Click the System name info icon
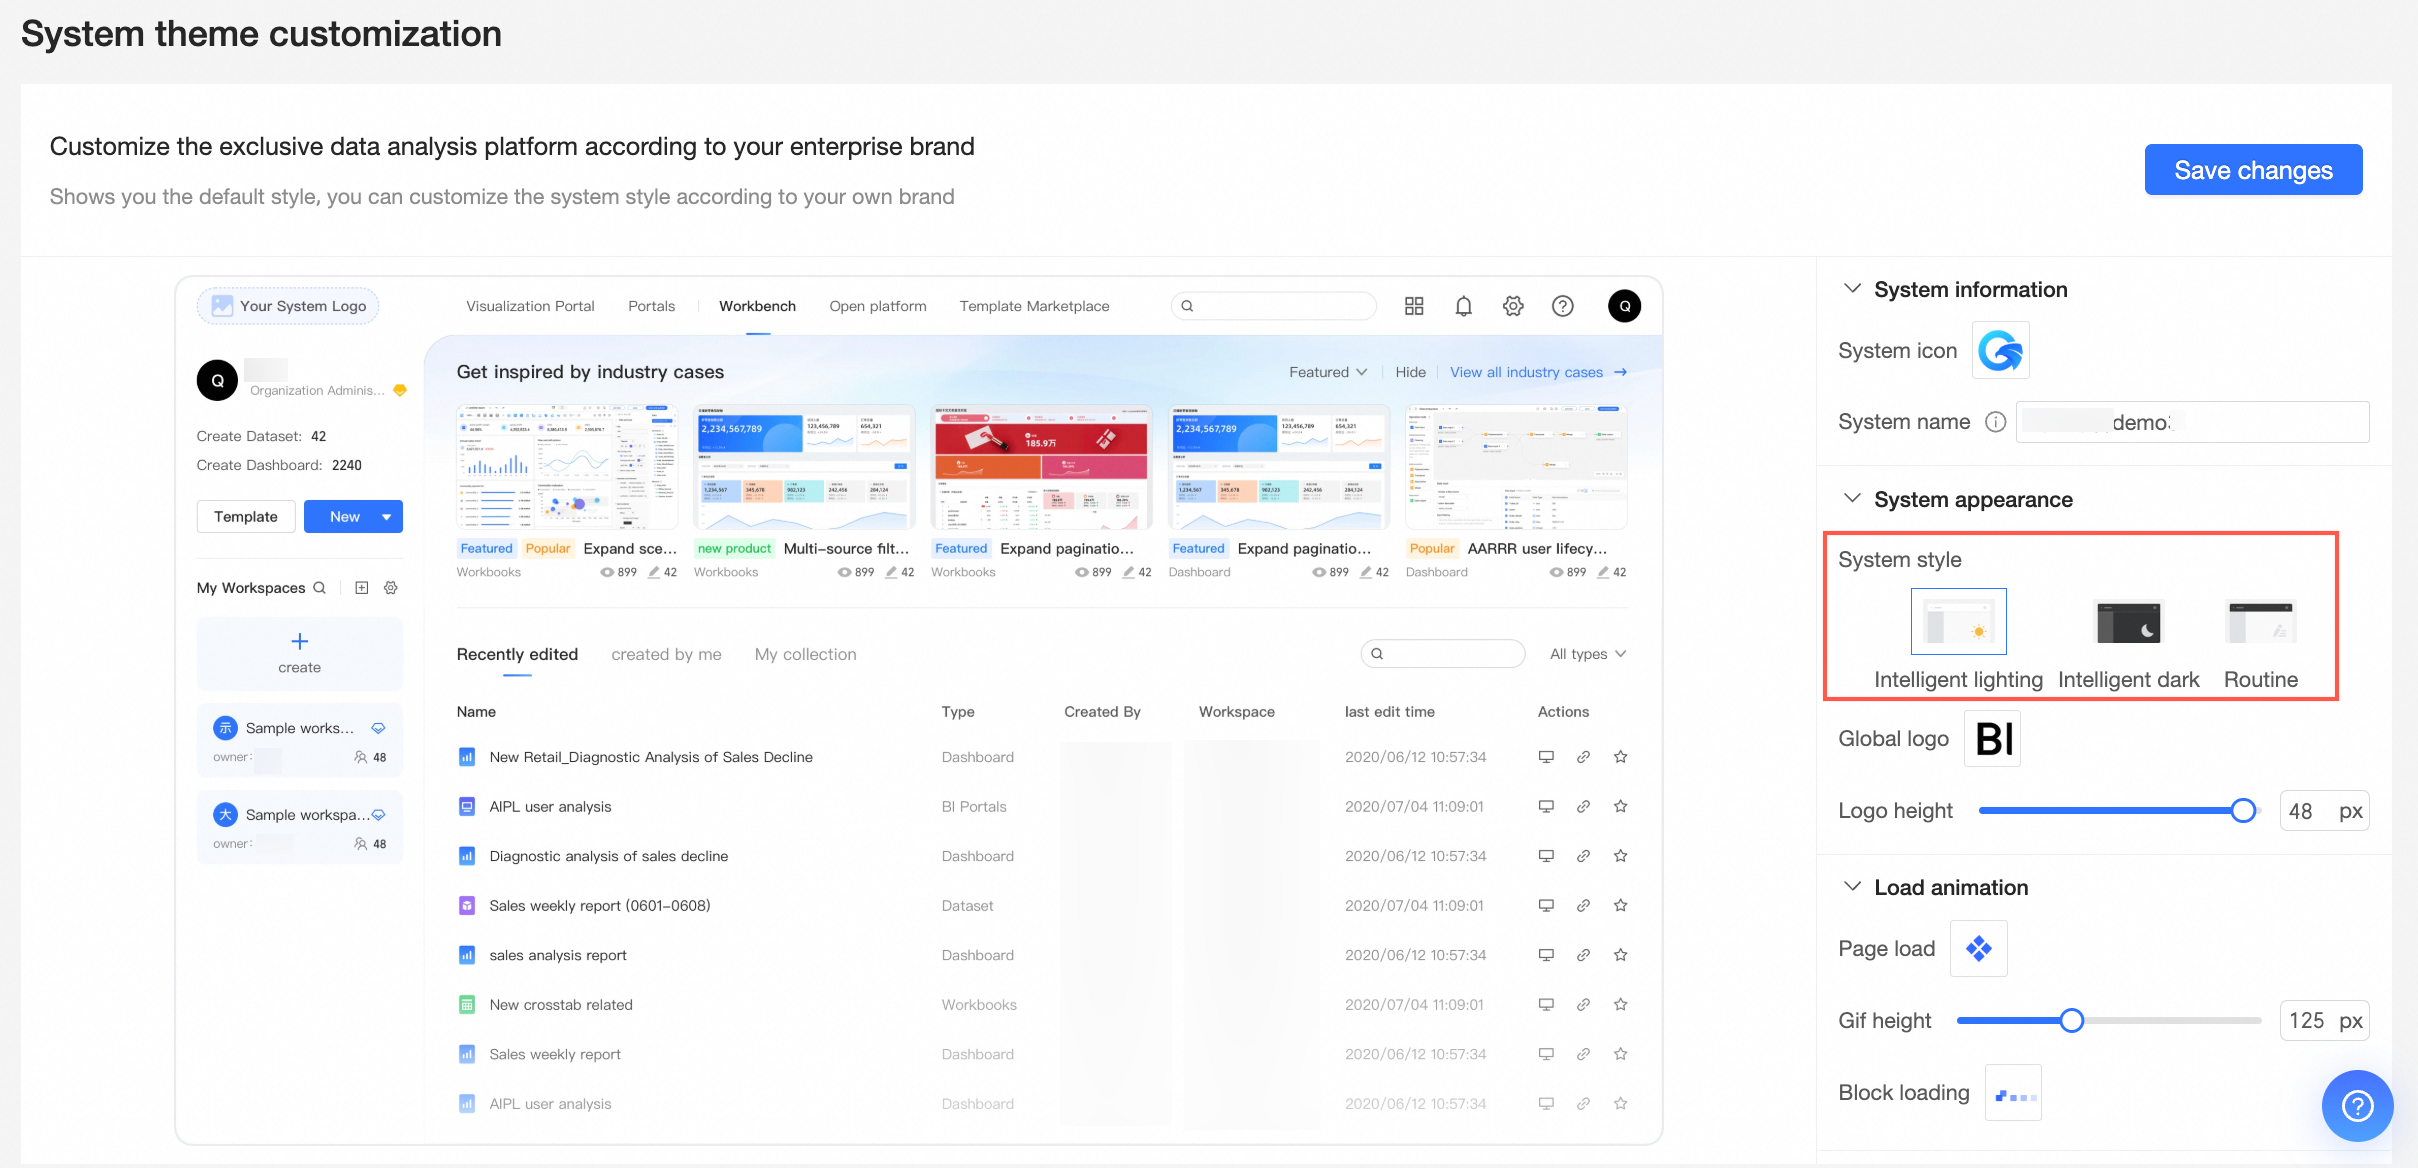This screenshot has height=1168, width=2418. [1995, 422]
